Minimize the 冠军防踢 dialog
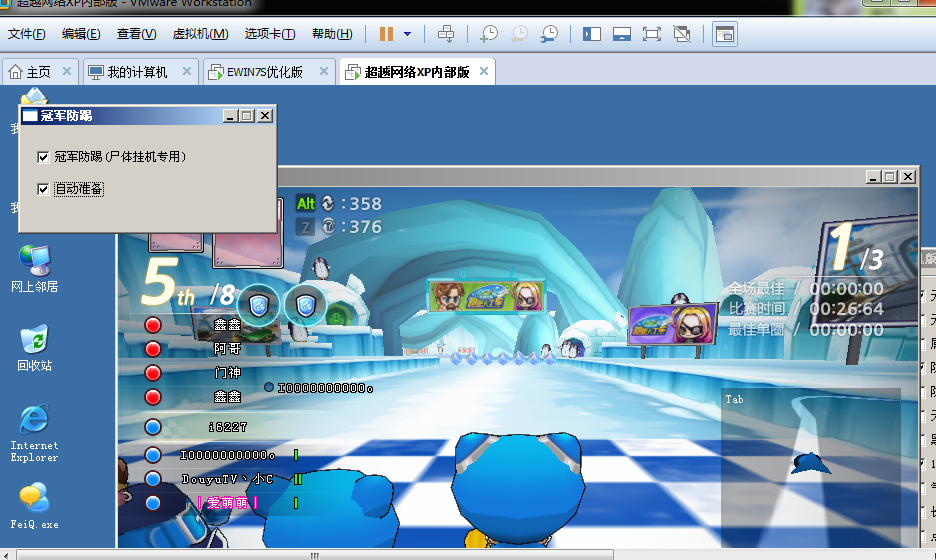 230,116
